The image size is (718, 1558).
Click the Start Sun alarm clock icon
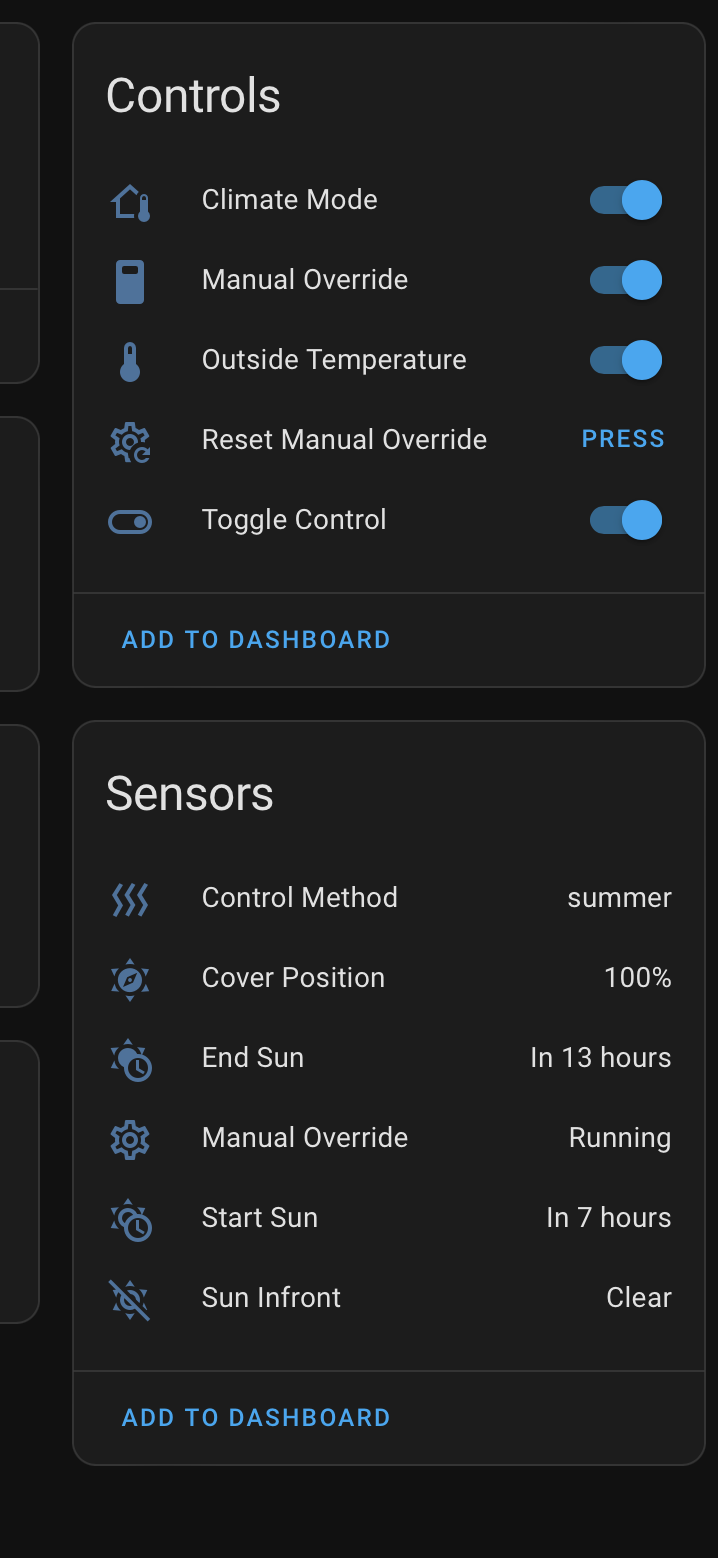129,1218
